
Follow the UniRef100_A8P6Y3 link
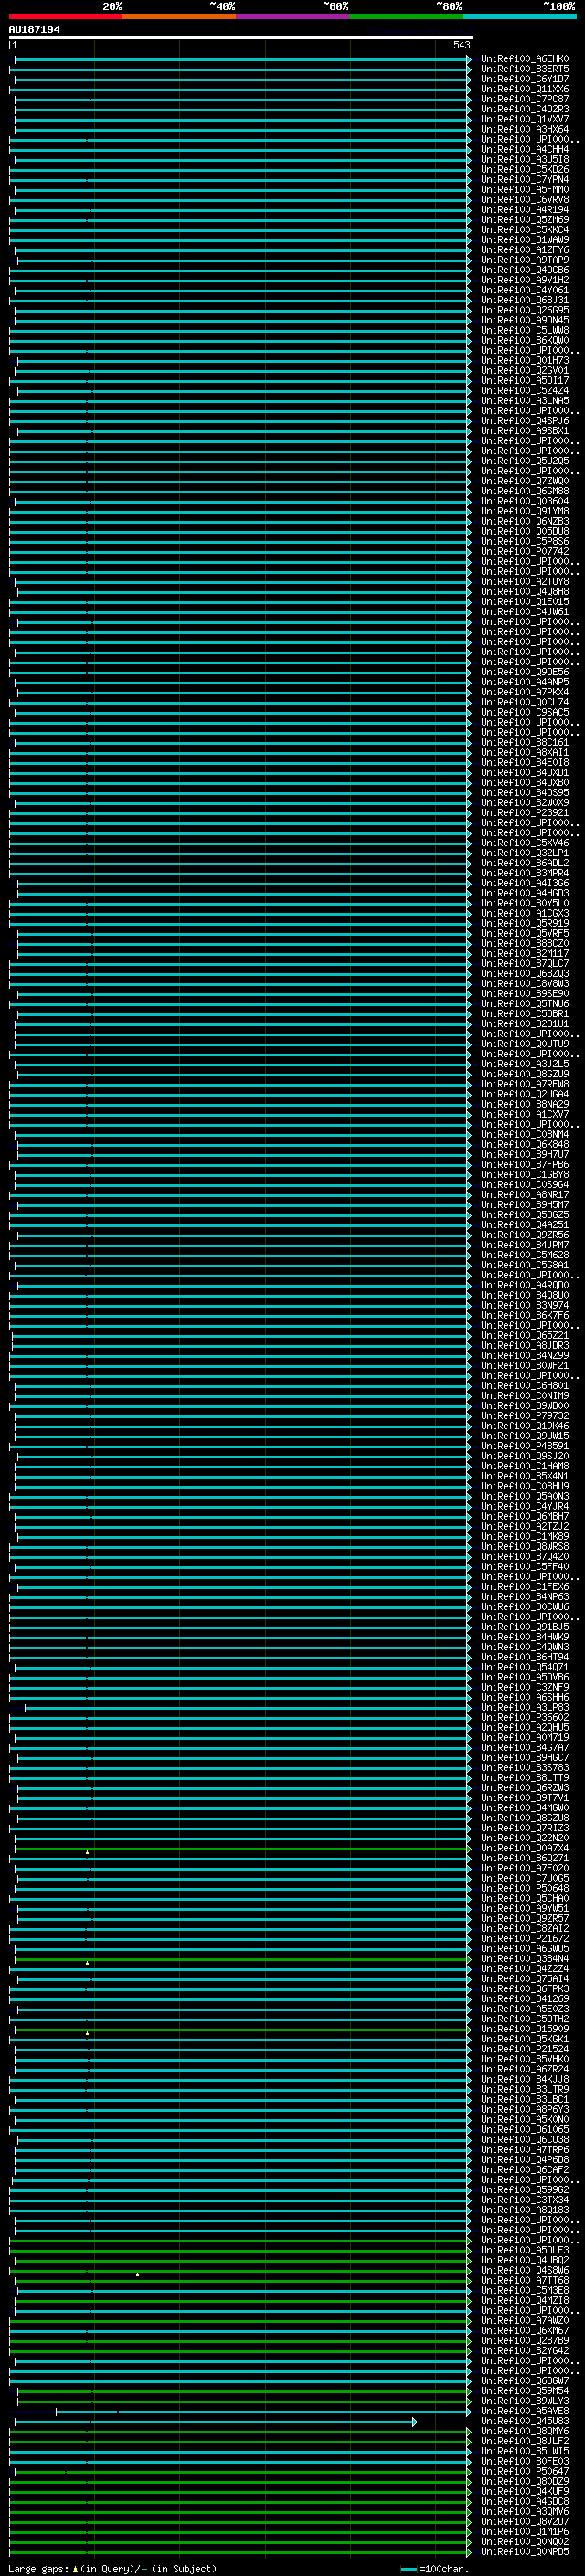525,2109
